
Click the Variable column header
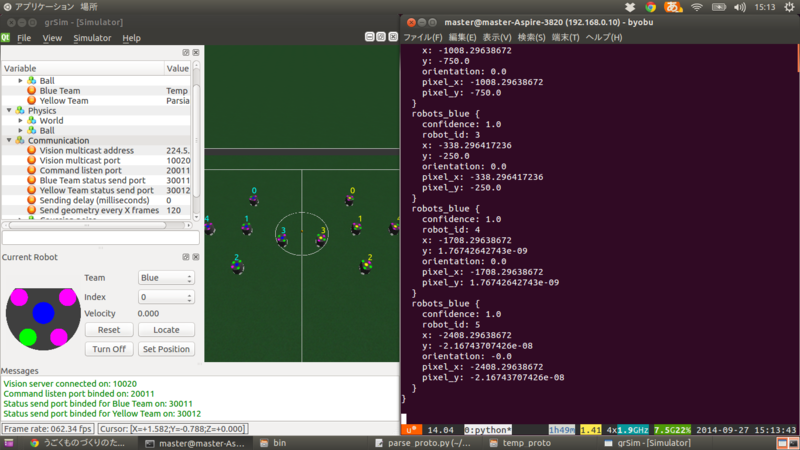[83, 68]
